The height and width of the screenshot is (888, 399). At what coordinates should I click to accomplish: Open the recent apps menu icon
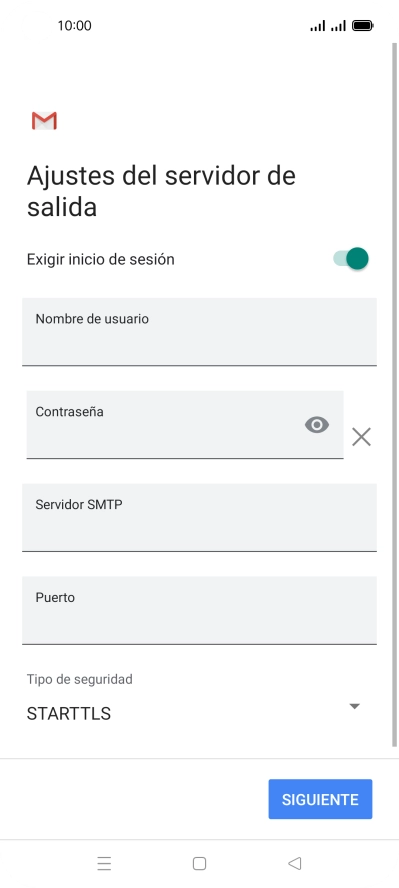104,863
